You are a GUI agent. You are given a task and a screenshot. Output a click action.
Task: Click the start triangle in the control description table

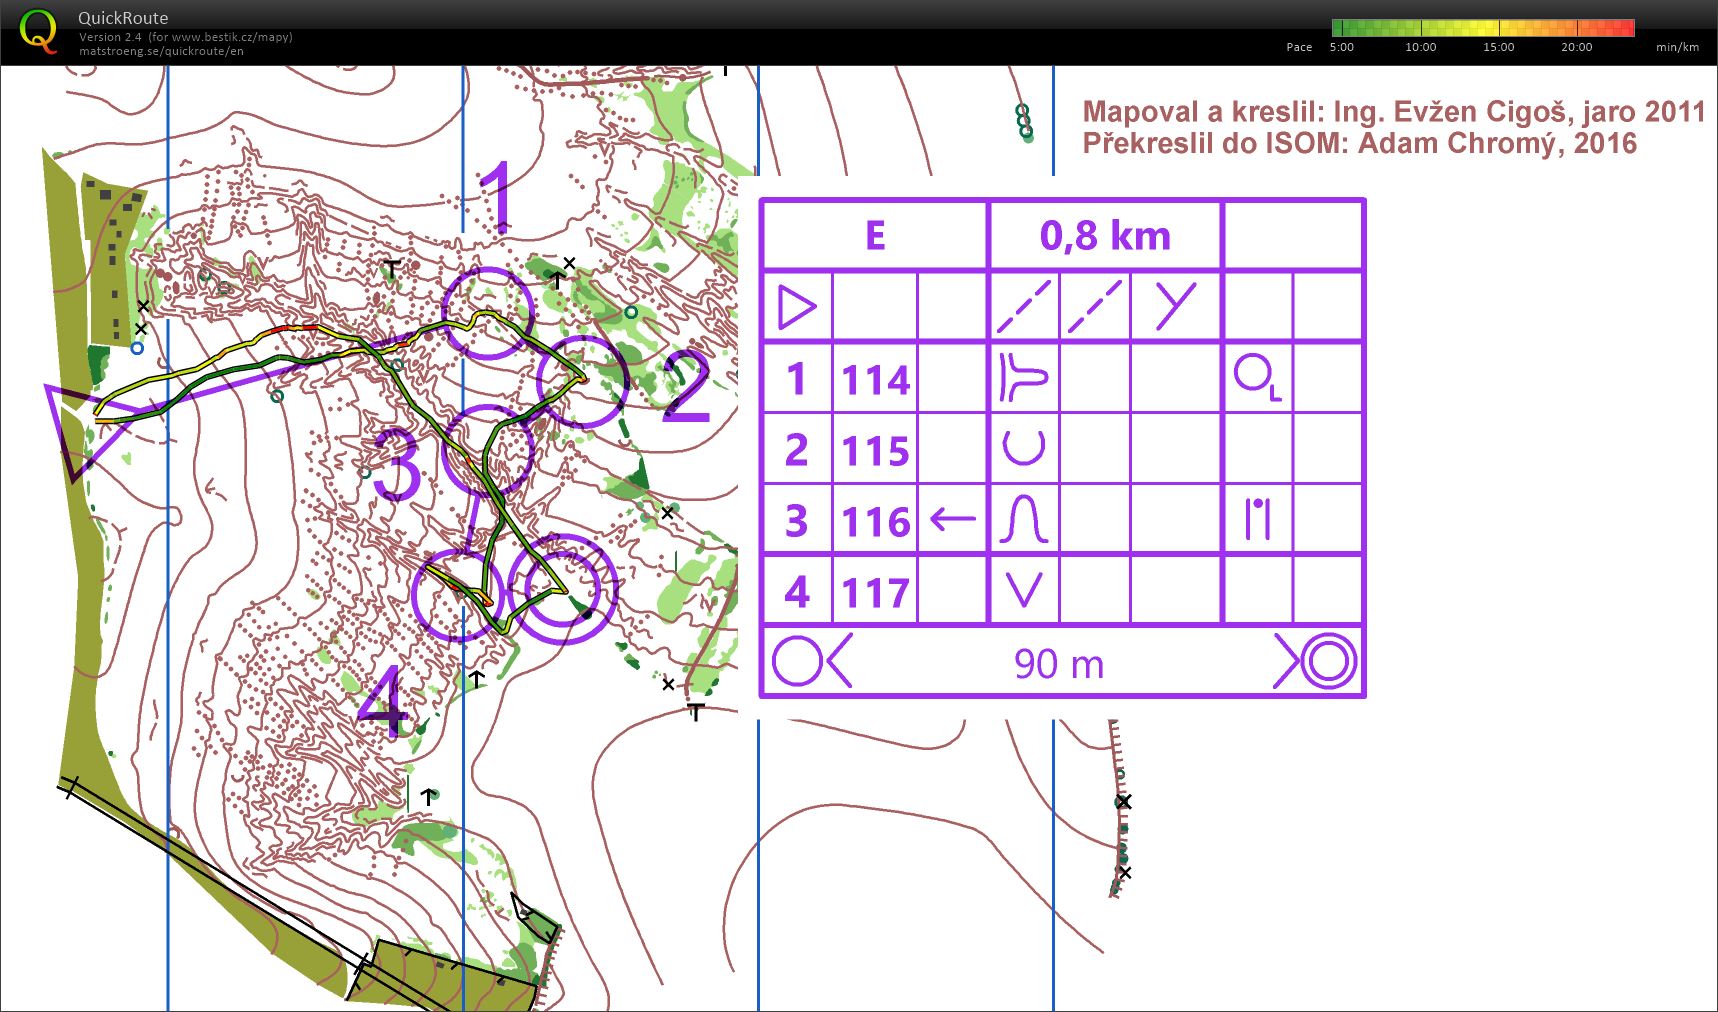[797, 307]
